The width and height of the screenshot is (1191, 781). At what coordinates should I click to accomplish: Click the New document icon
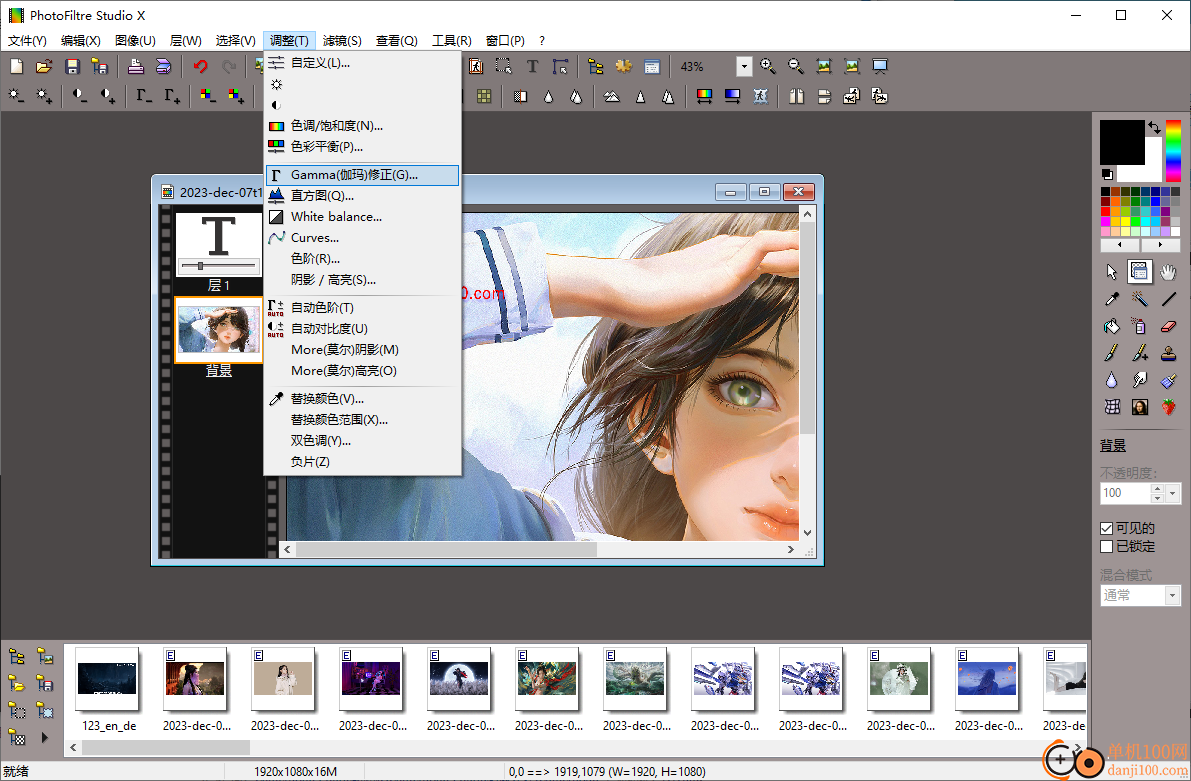(16, 67)
